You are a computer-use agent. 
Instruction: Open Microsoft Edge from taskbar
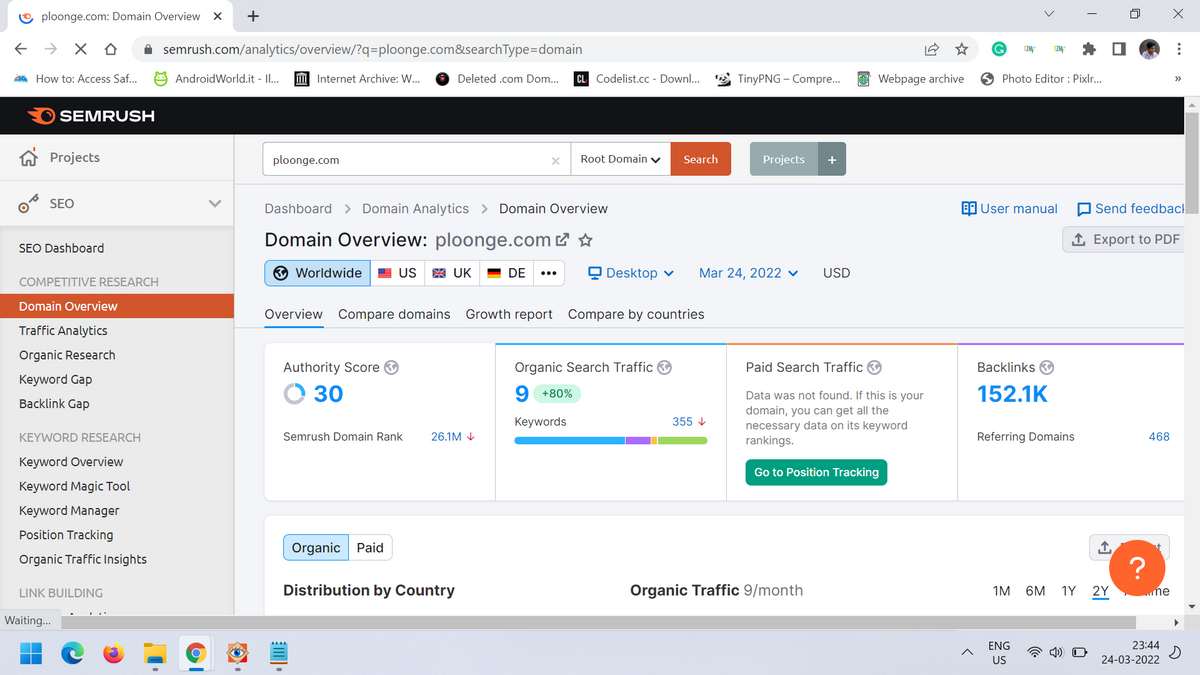72,653
